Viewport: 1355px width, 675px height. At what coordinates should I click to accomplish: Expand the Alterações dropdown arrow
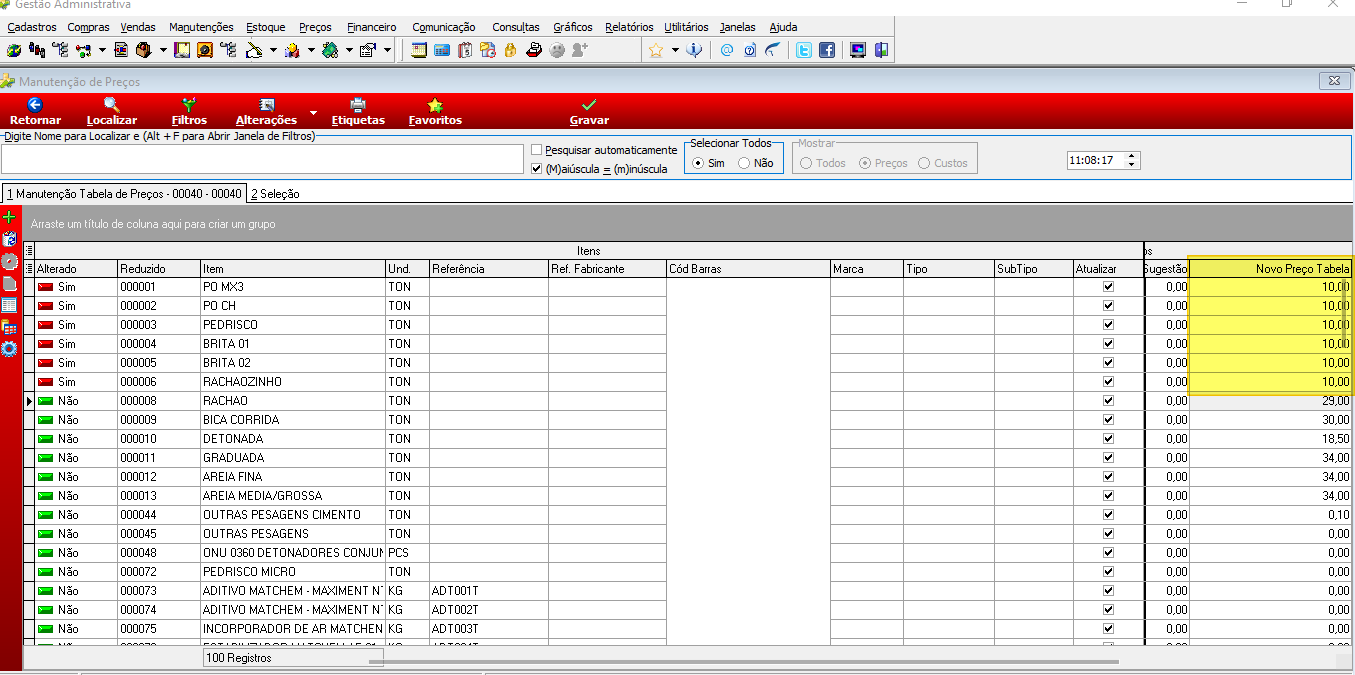pos(313,112)
